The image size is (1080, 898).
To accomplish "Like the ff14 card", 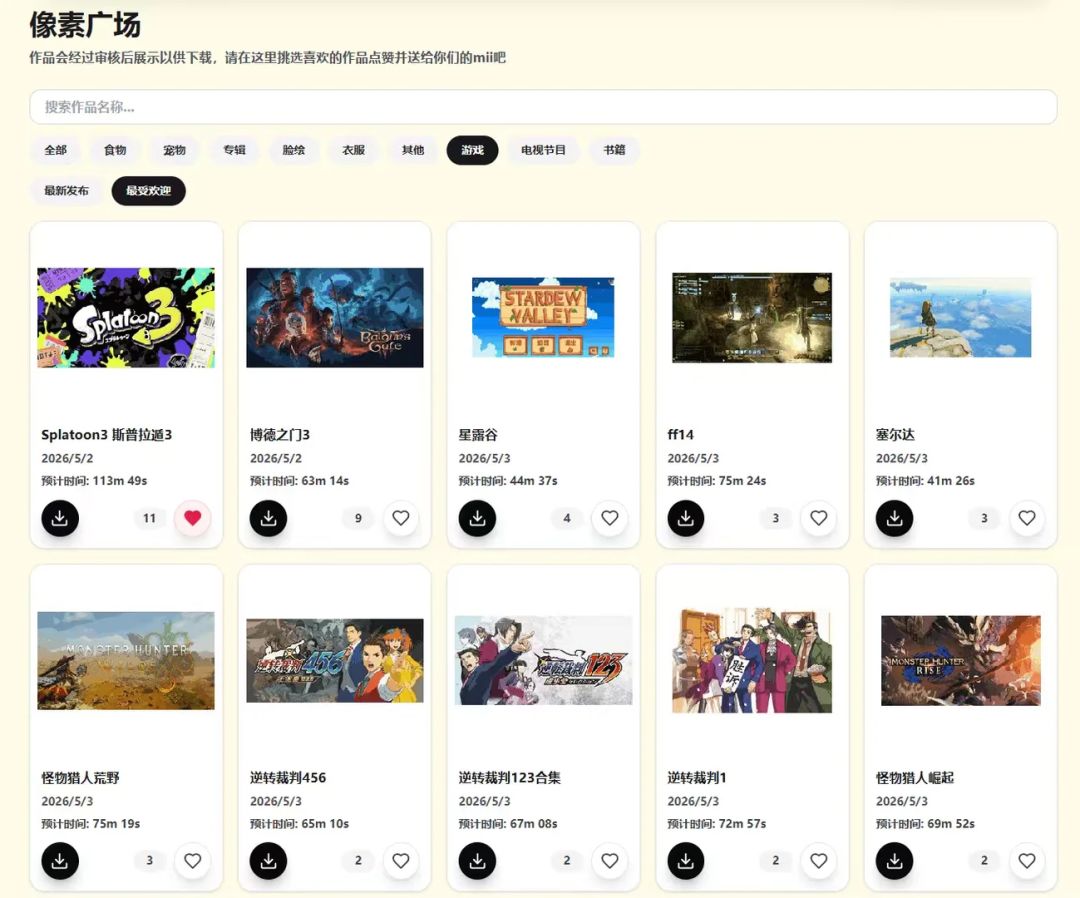I will click(818, 518).
